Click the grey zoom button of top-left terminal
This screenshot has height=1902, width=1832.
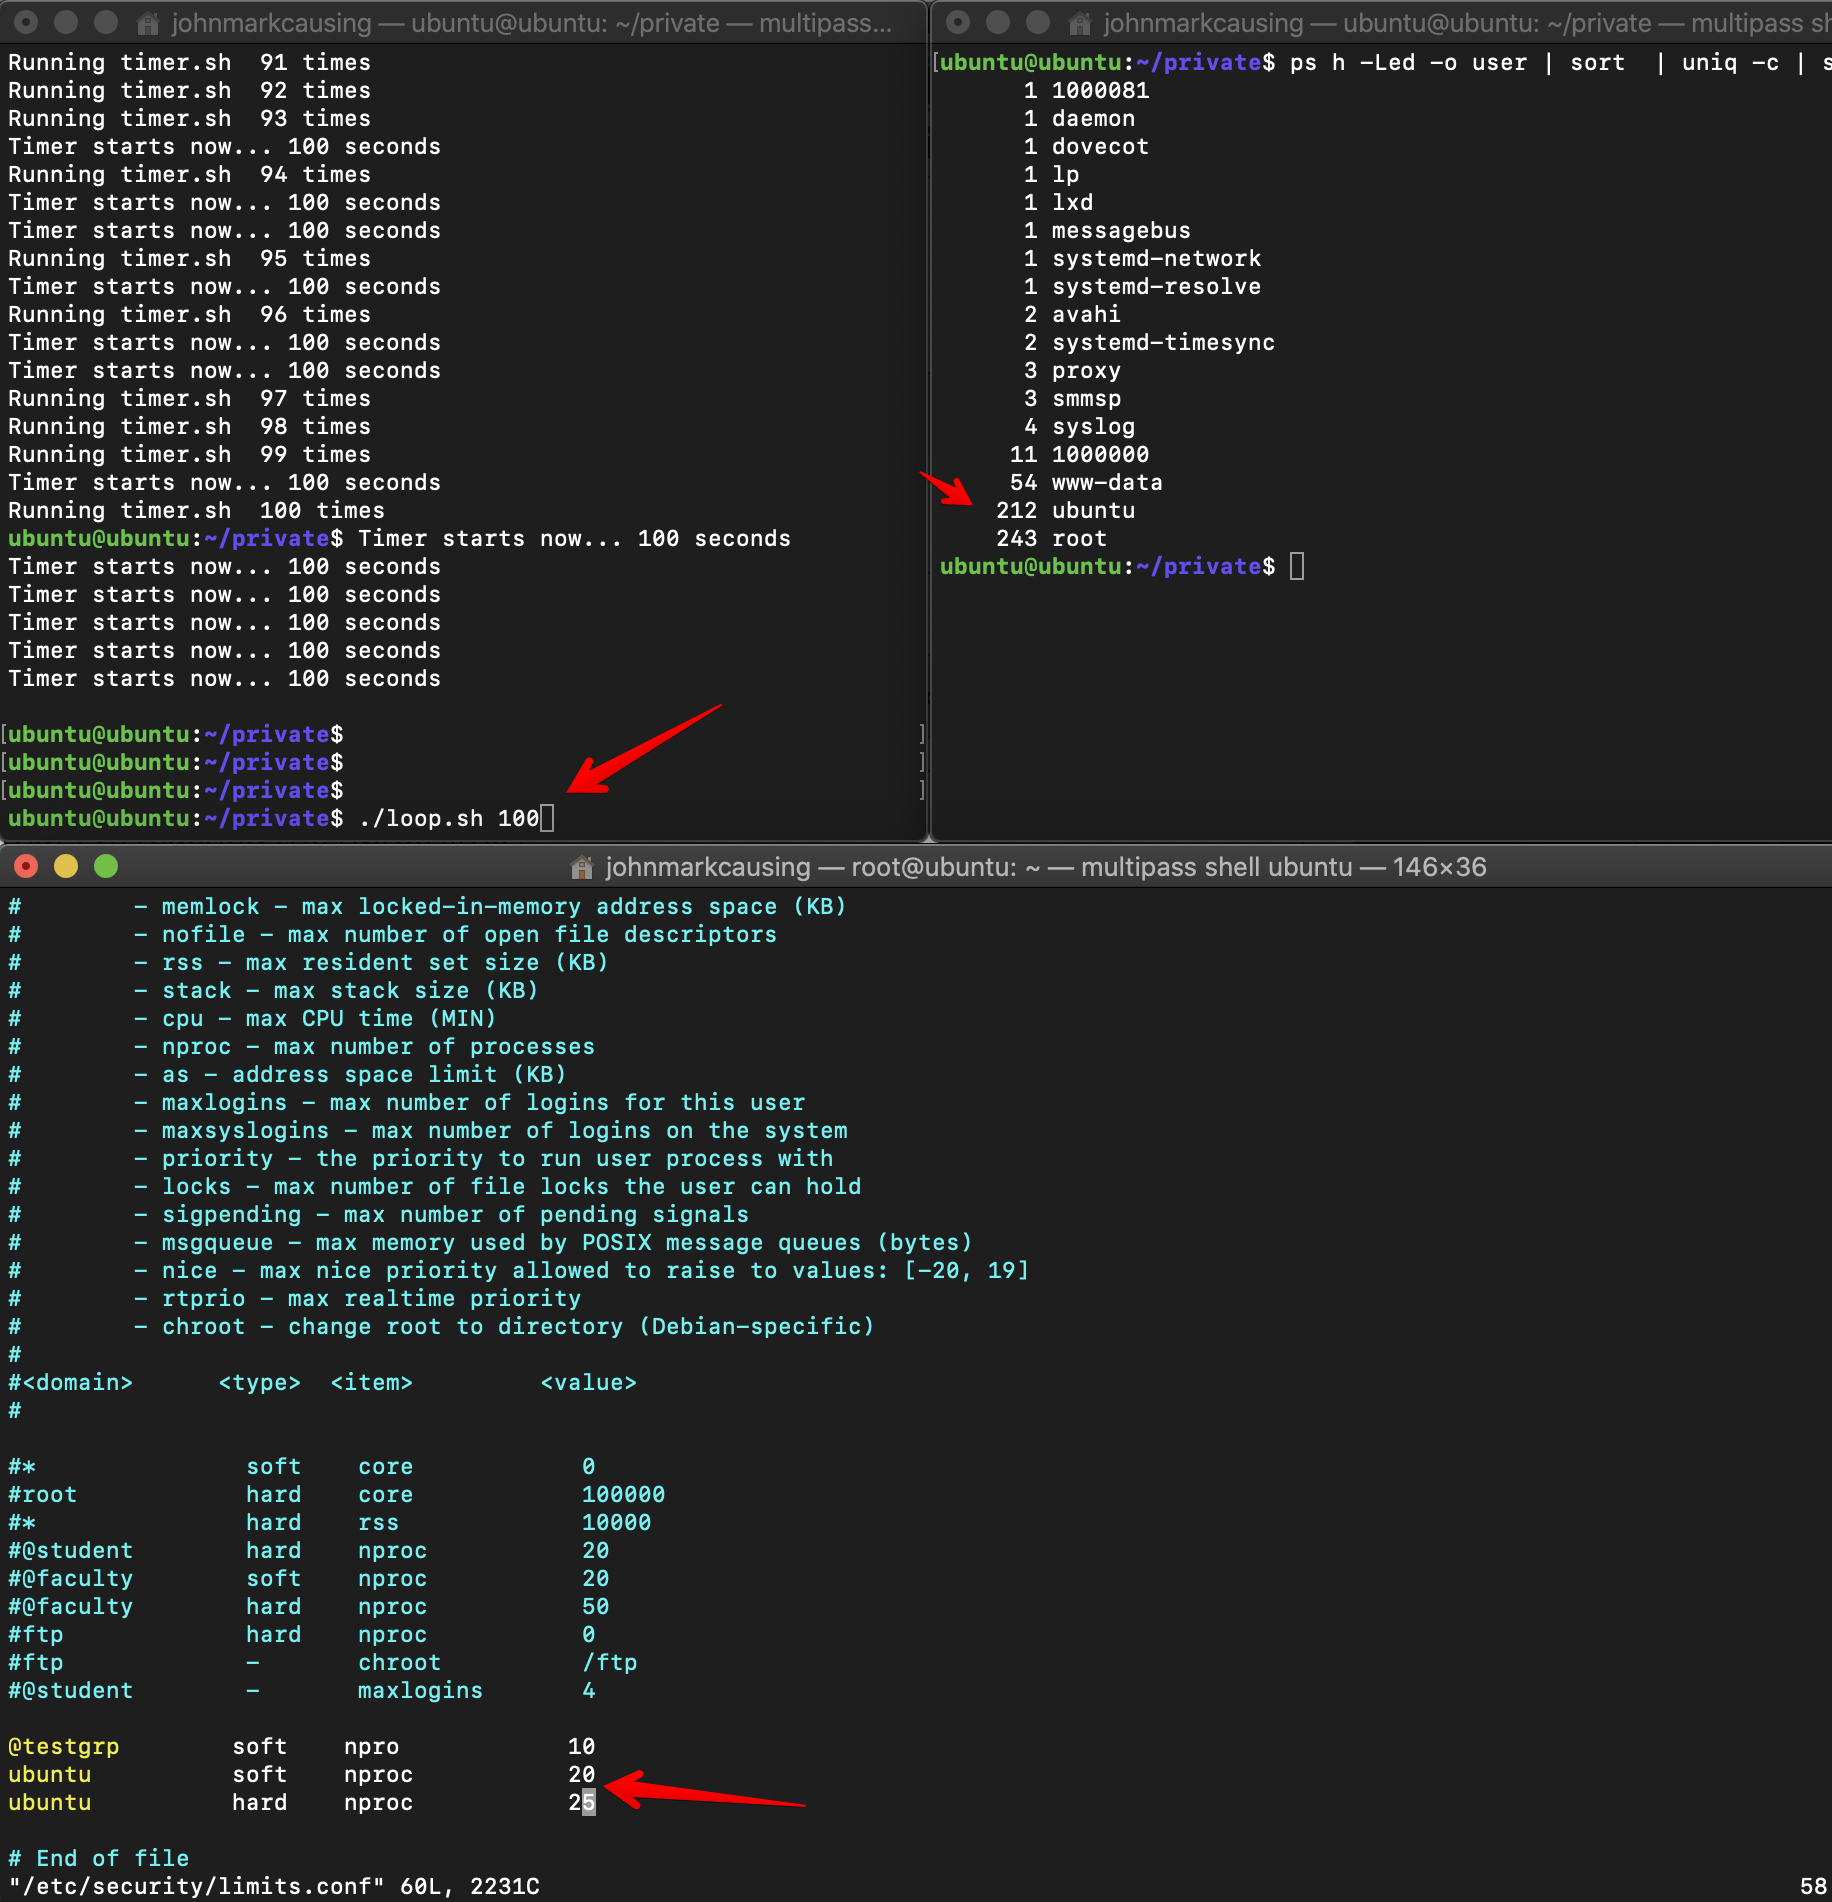click(106, 22)
